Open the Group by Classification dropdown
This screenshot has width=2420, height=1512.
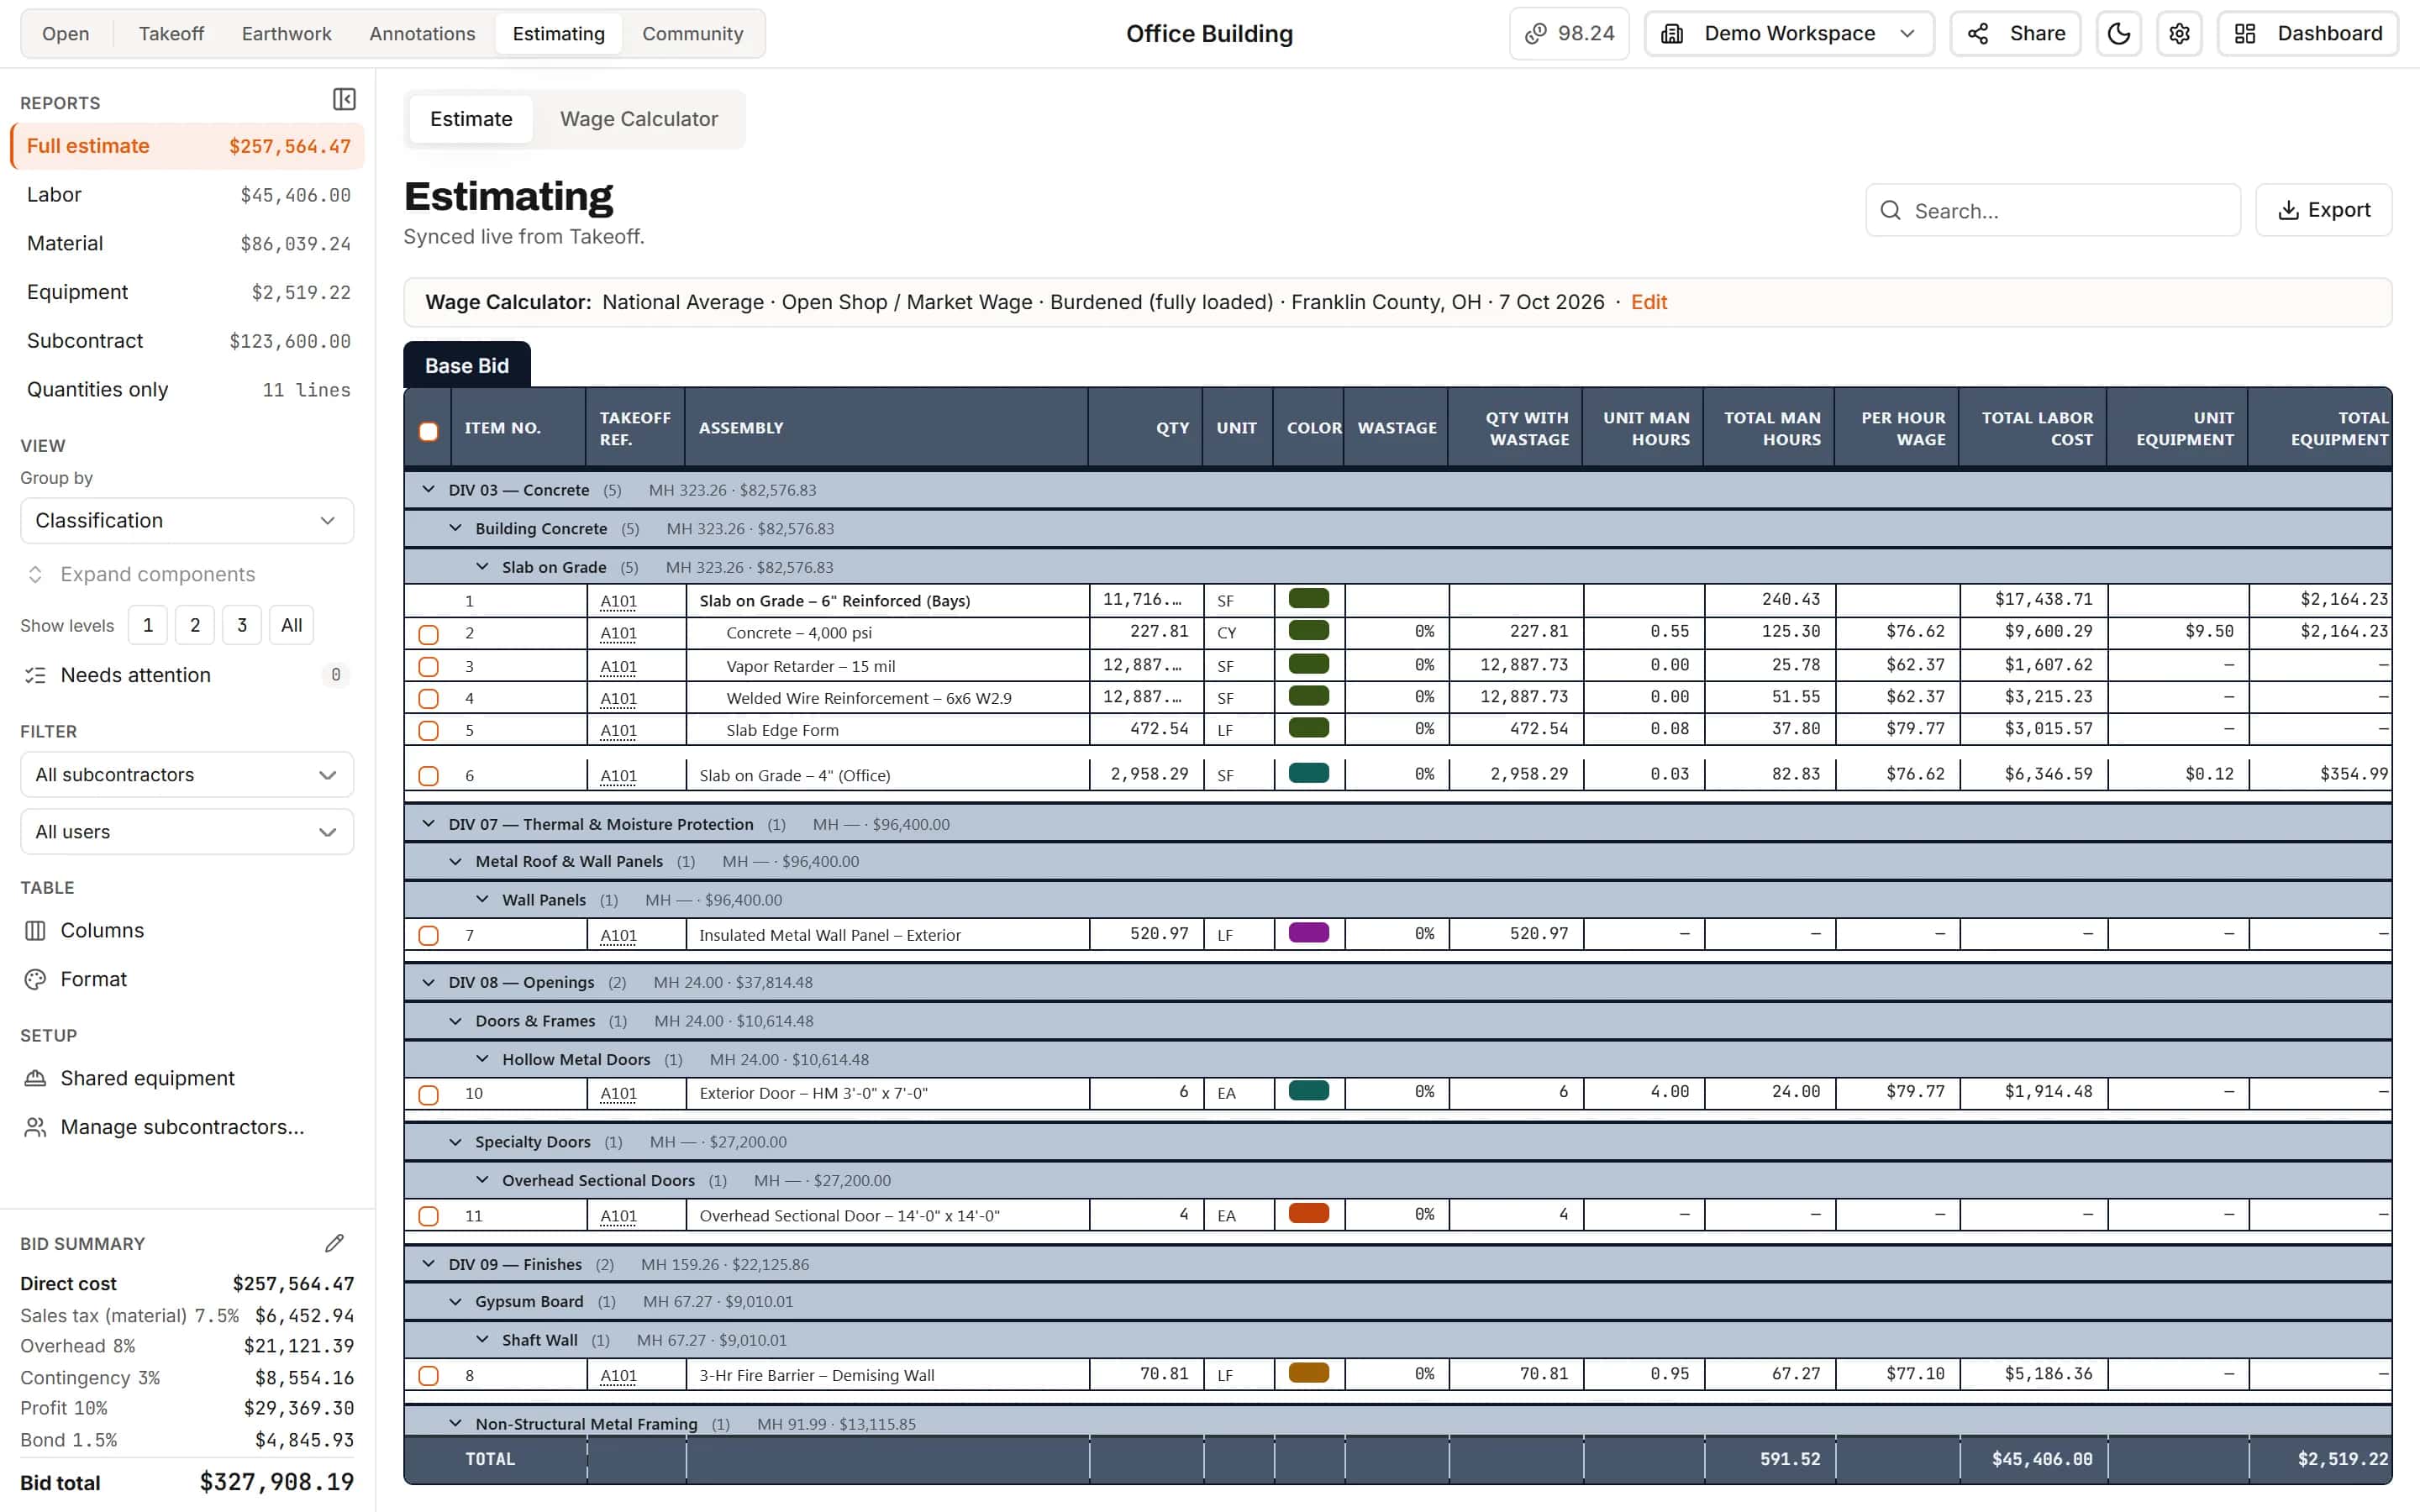(187, 520)
